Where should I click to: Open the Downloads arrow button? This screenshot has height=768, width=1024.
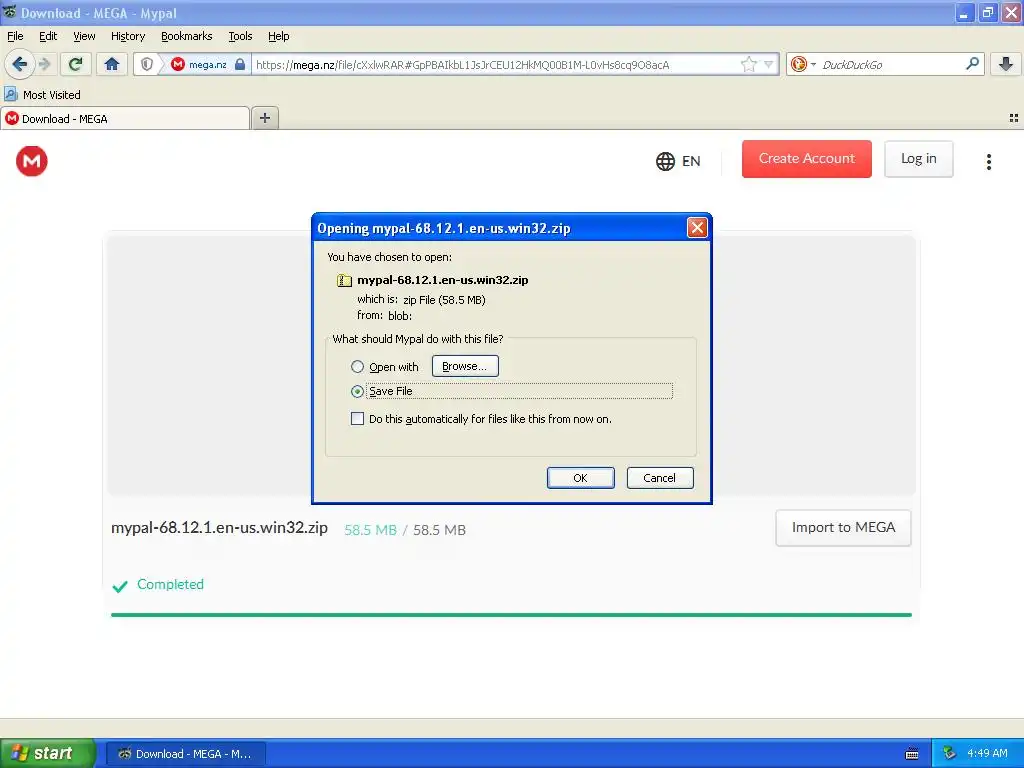tap(1006, 64)
